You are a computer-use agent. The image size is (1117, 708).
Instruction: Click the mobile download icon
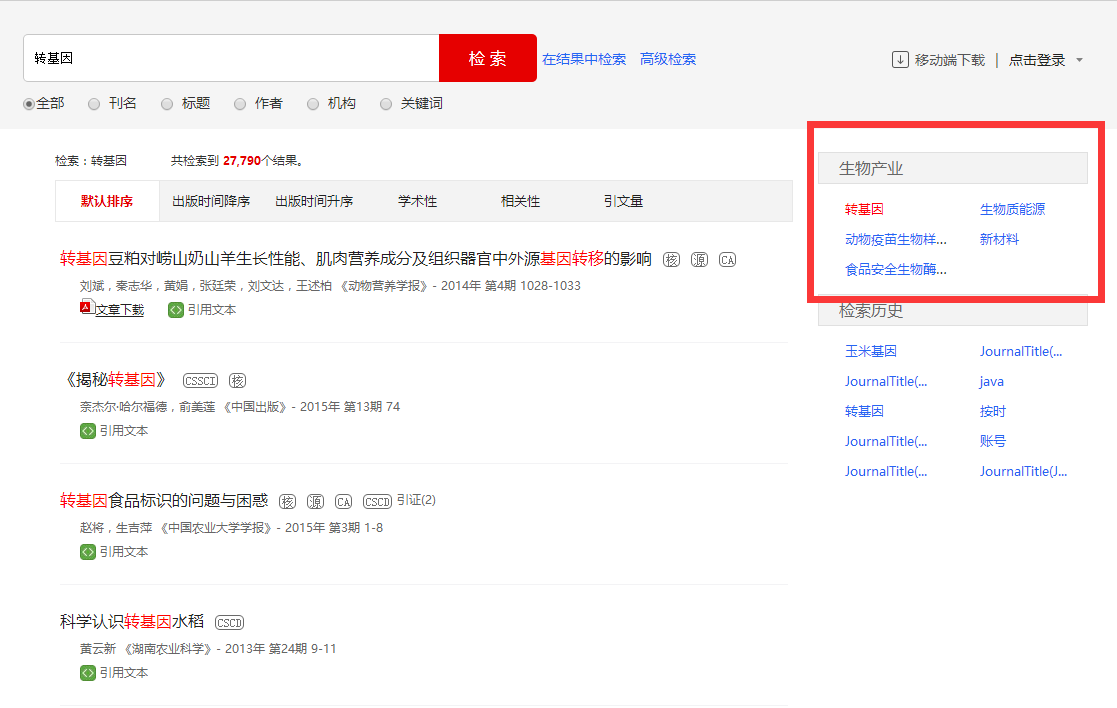coord(900,60)
